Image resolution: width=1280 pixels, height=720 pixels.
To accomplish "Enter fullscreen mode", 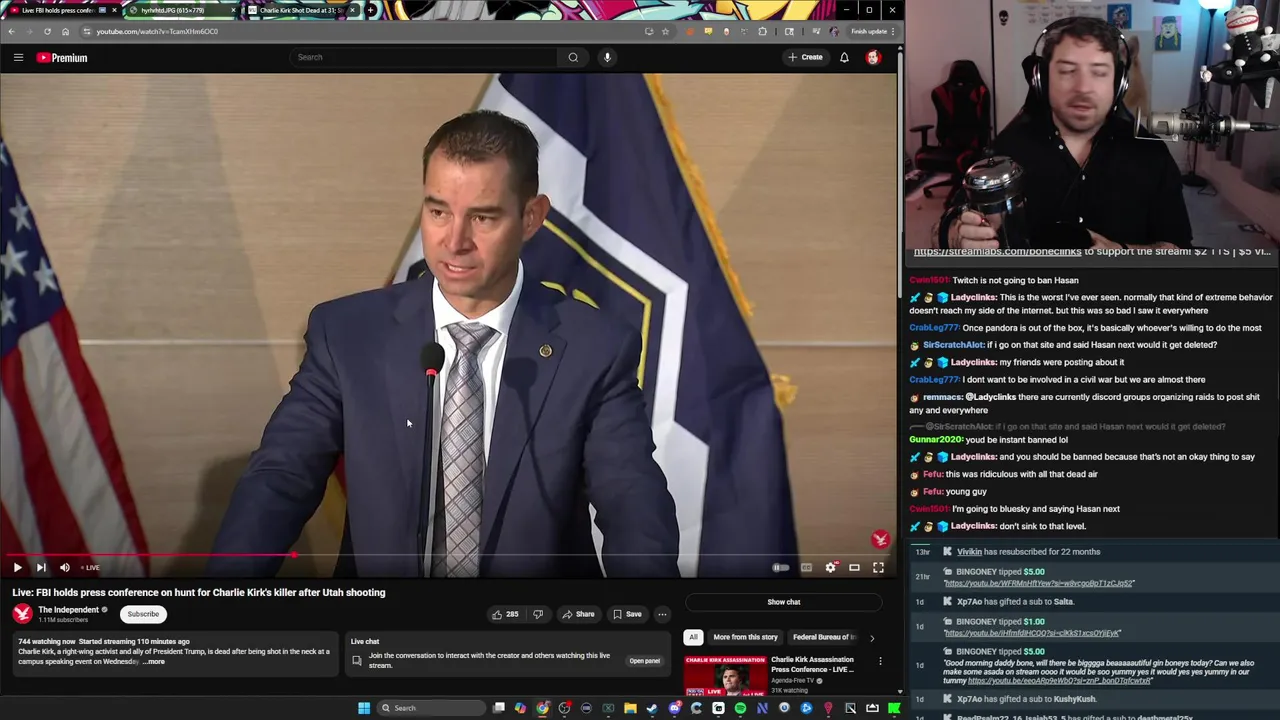I will click(878, 567).
